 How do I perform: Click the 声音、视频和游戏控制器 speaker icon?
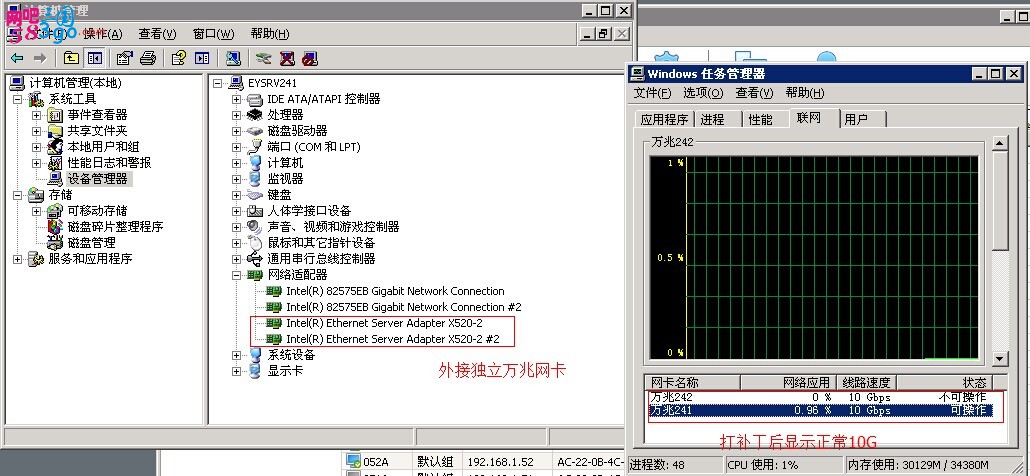point(255,227)
